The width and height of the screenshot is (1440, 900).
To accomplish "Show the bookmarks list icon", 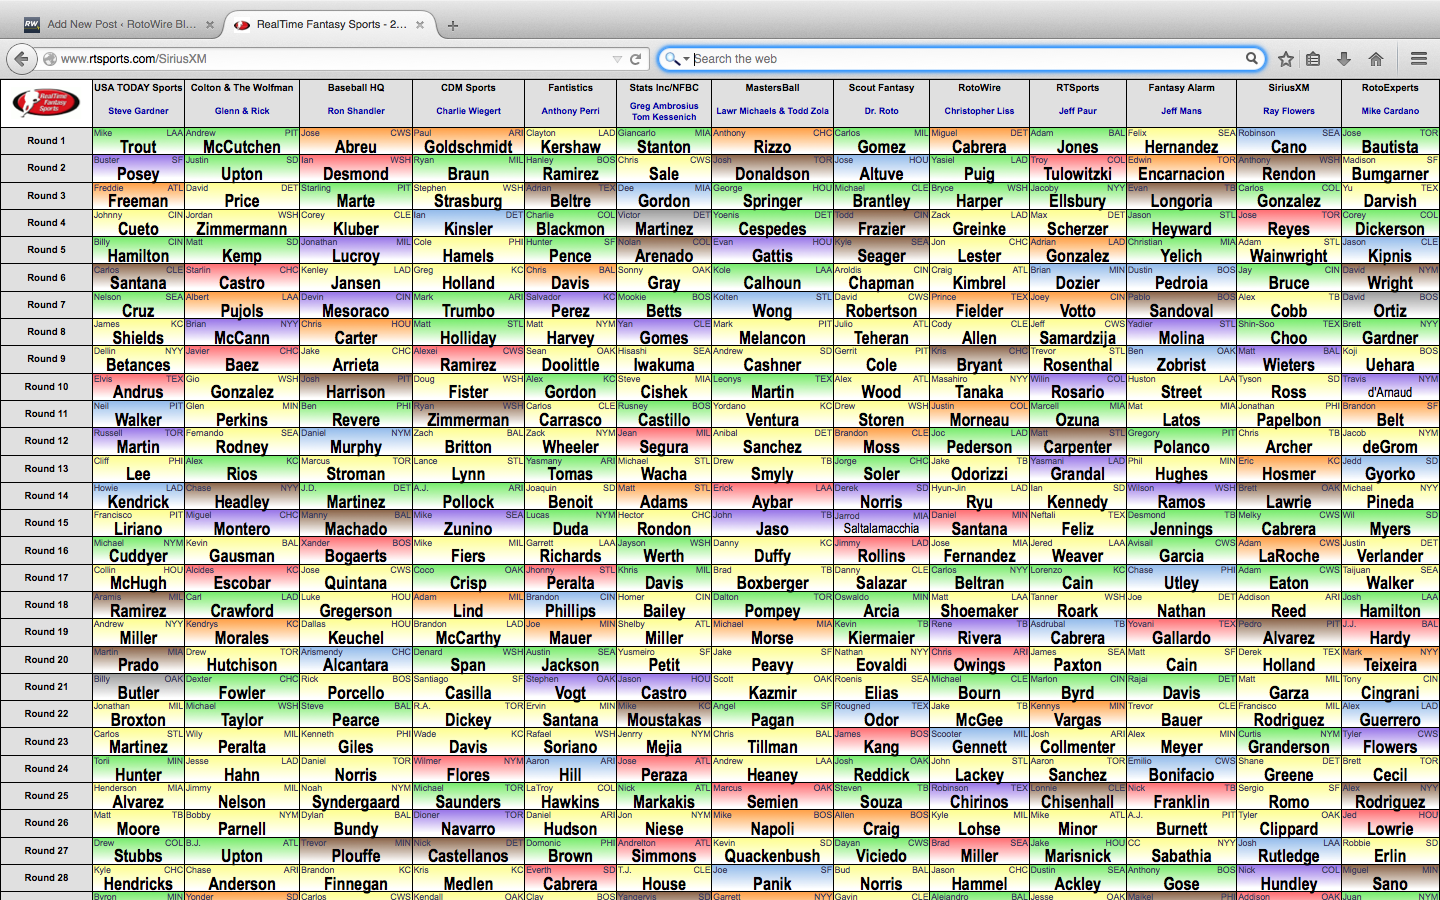I will [x=1313, y=59].
